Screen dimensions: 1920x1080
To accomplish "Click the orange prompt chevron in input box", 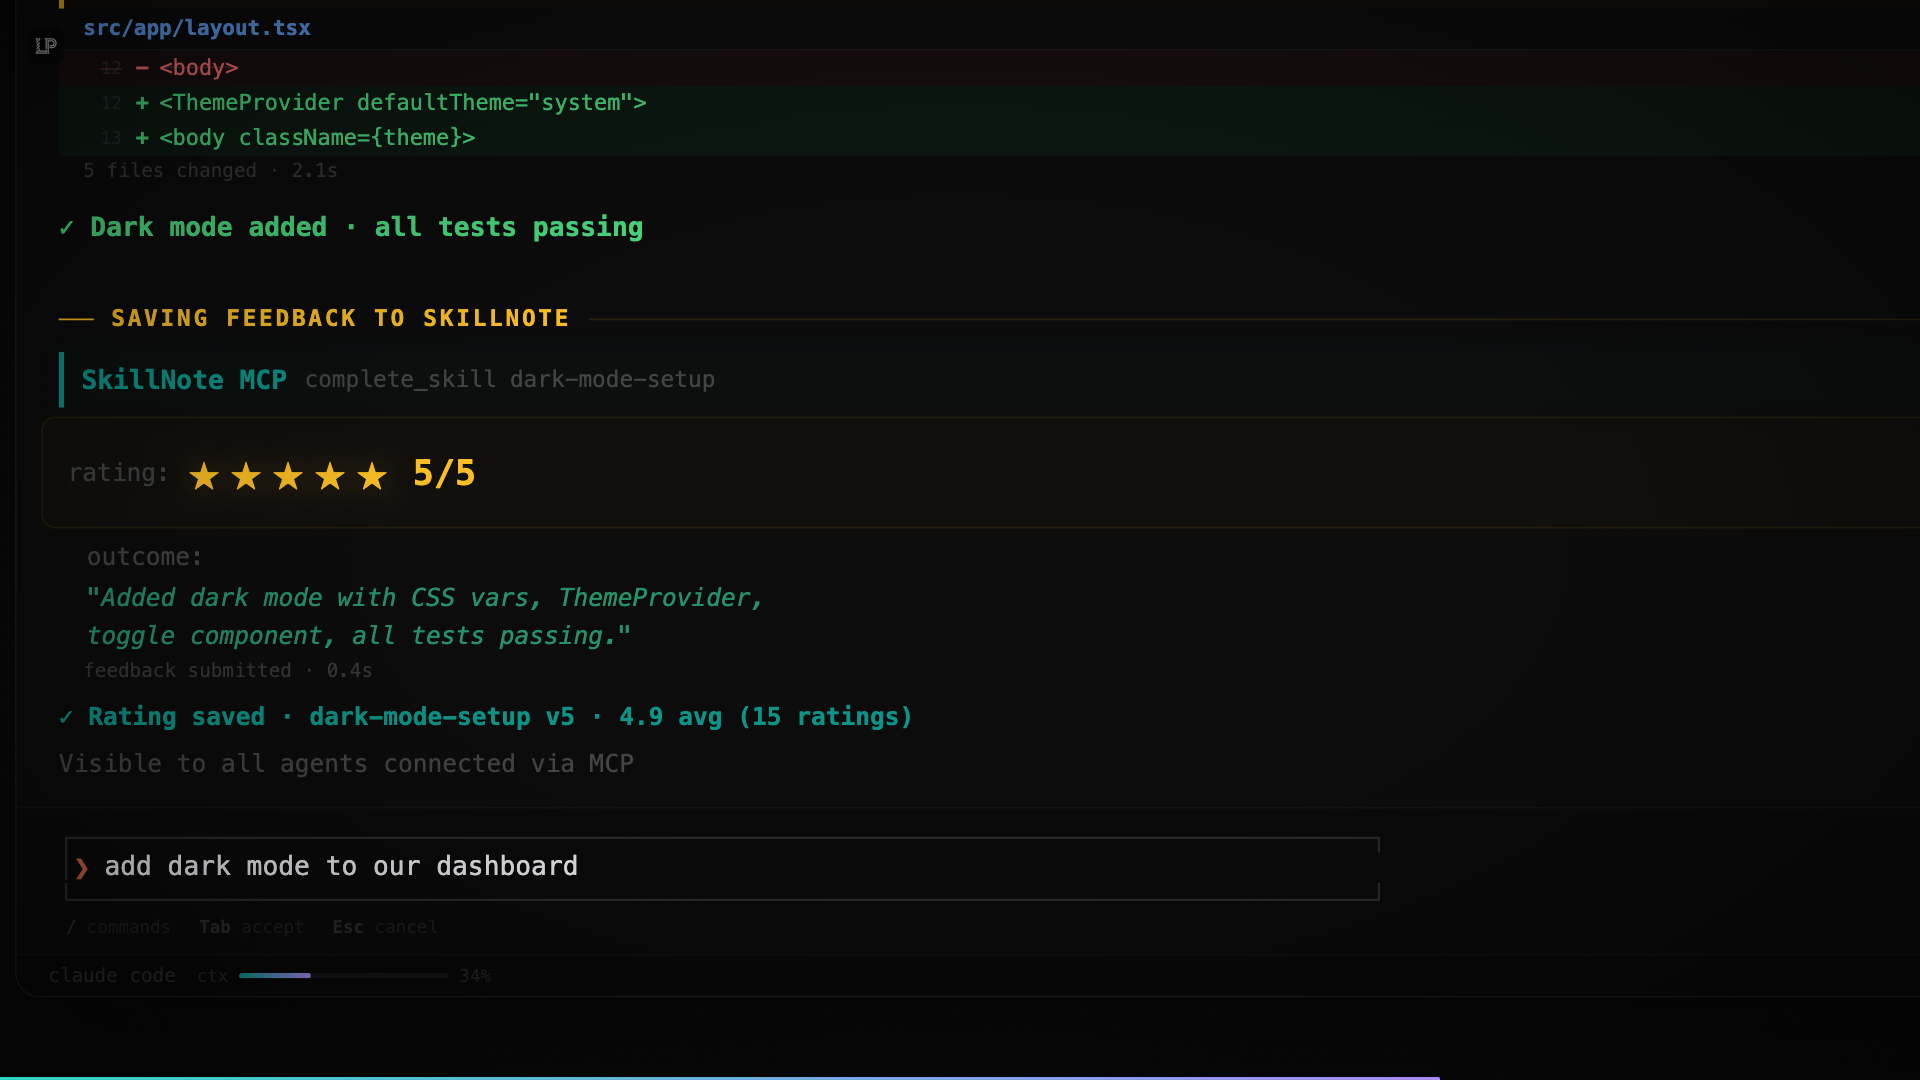I will (x=82, y=868).
